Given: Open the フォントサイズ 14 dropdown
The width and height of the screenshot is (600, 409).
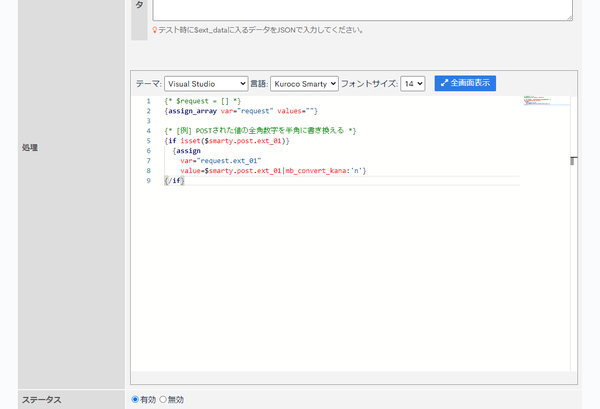Looking at the screenshot, I should (x=412, y=84).
